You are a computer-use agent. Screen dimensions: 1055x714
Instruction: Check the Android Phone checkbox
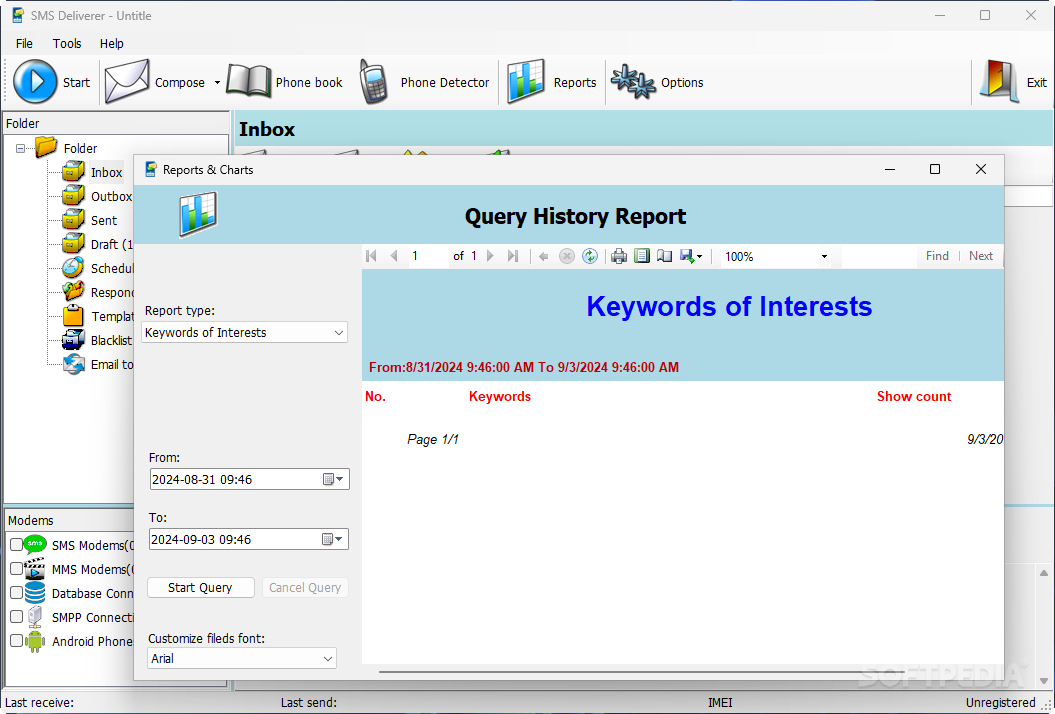[17, 641]
